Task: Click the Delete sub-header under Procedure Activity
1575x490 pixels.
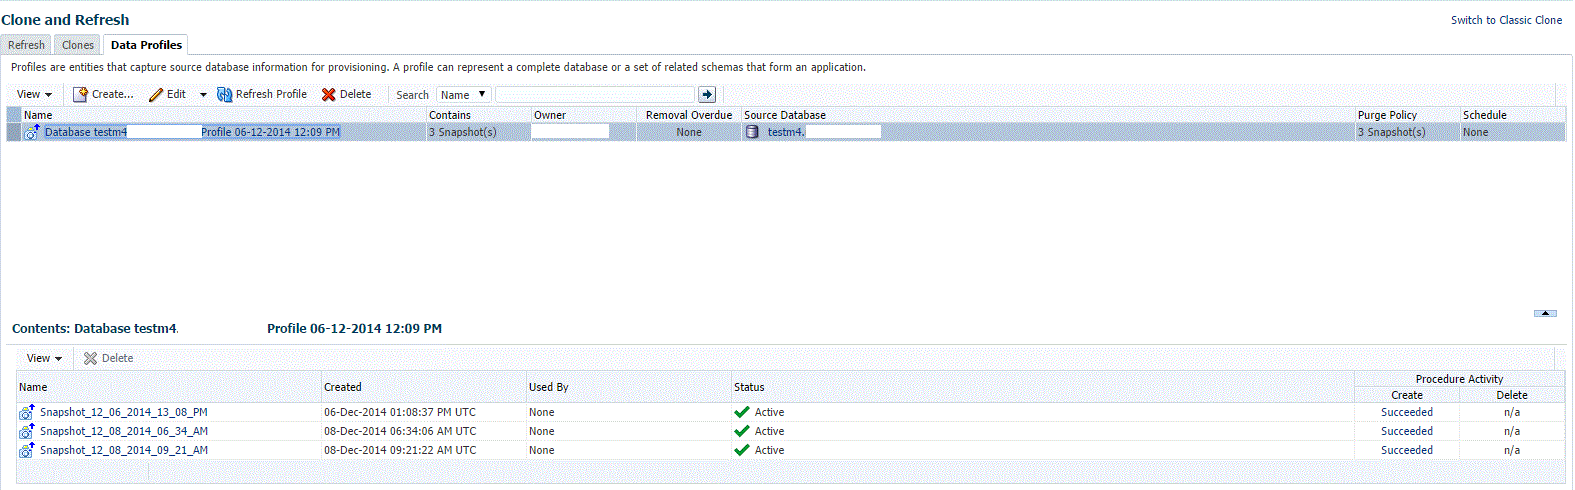Action: 1512,395
